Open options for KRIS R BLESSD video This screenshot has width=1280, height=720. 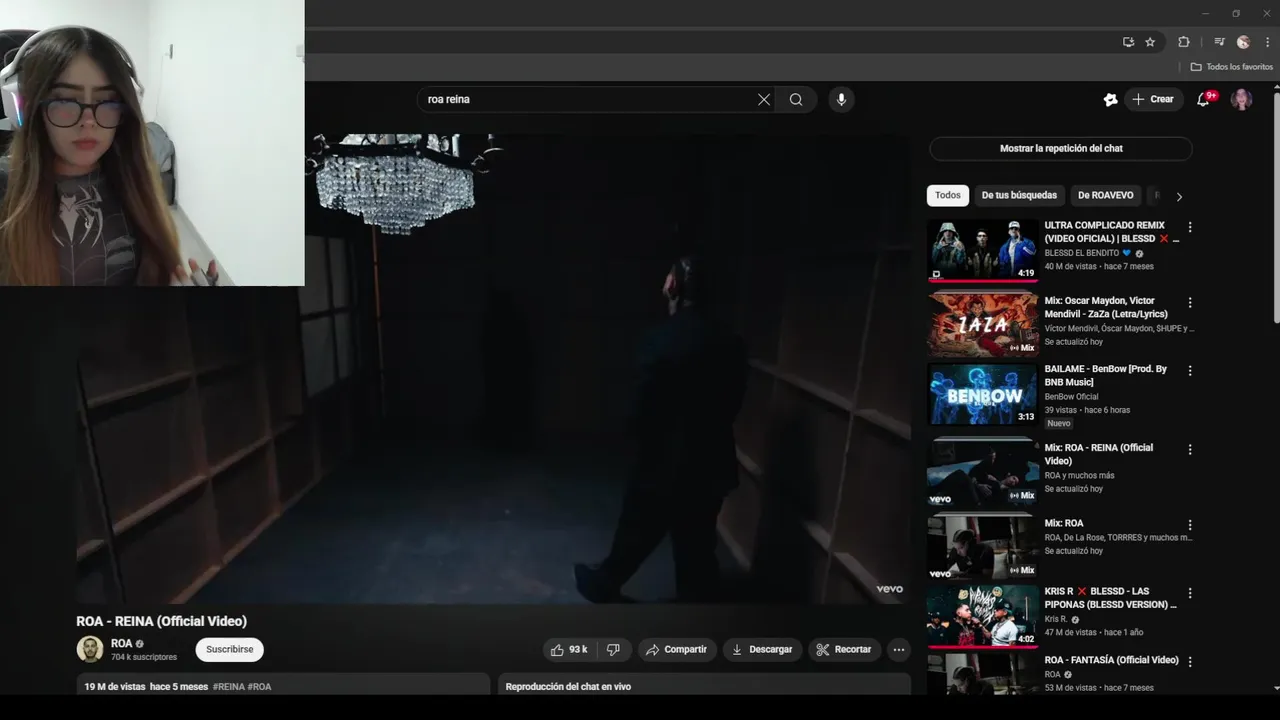[x=1190, y=593]
